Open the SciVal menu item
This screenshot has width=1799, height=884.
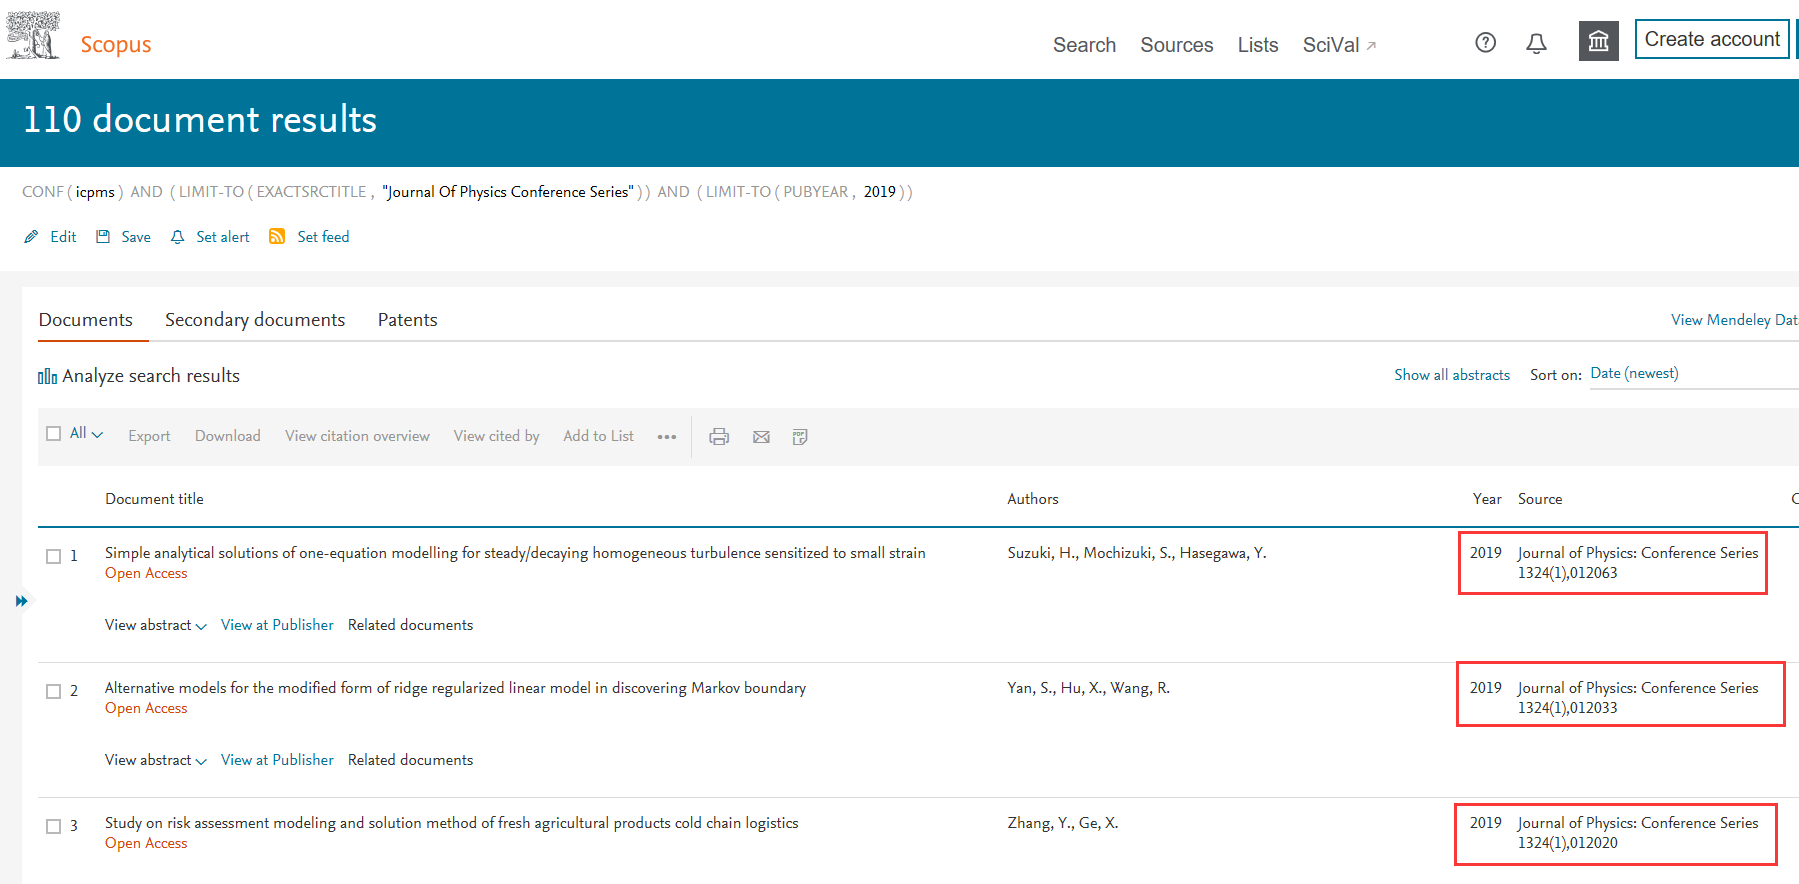1331,45
